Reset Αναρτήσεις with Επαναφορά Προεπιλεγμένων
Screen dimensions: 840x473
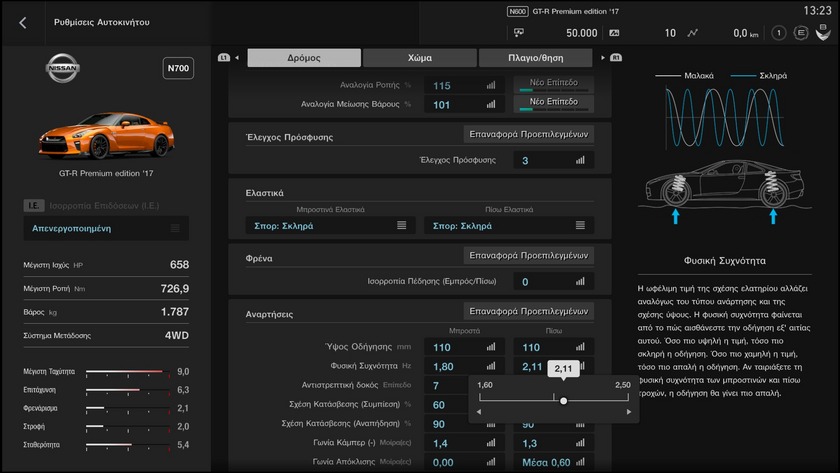click(528, 312)
